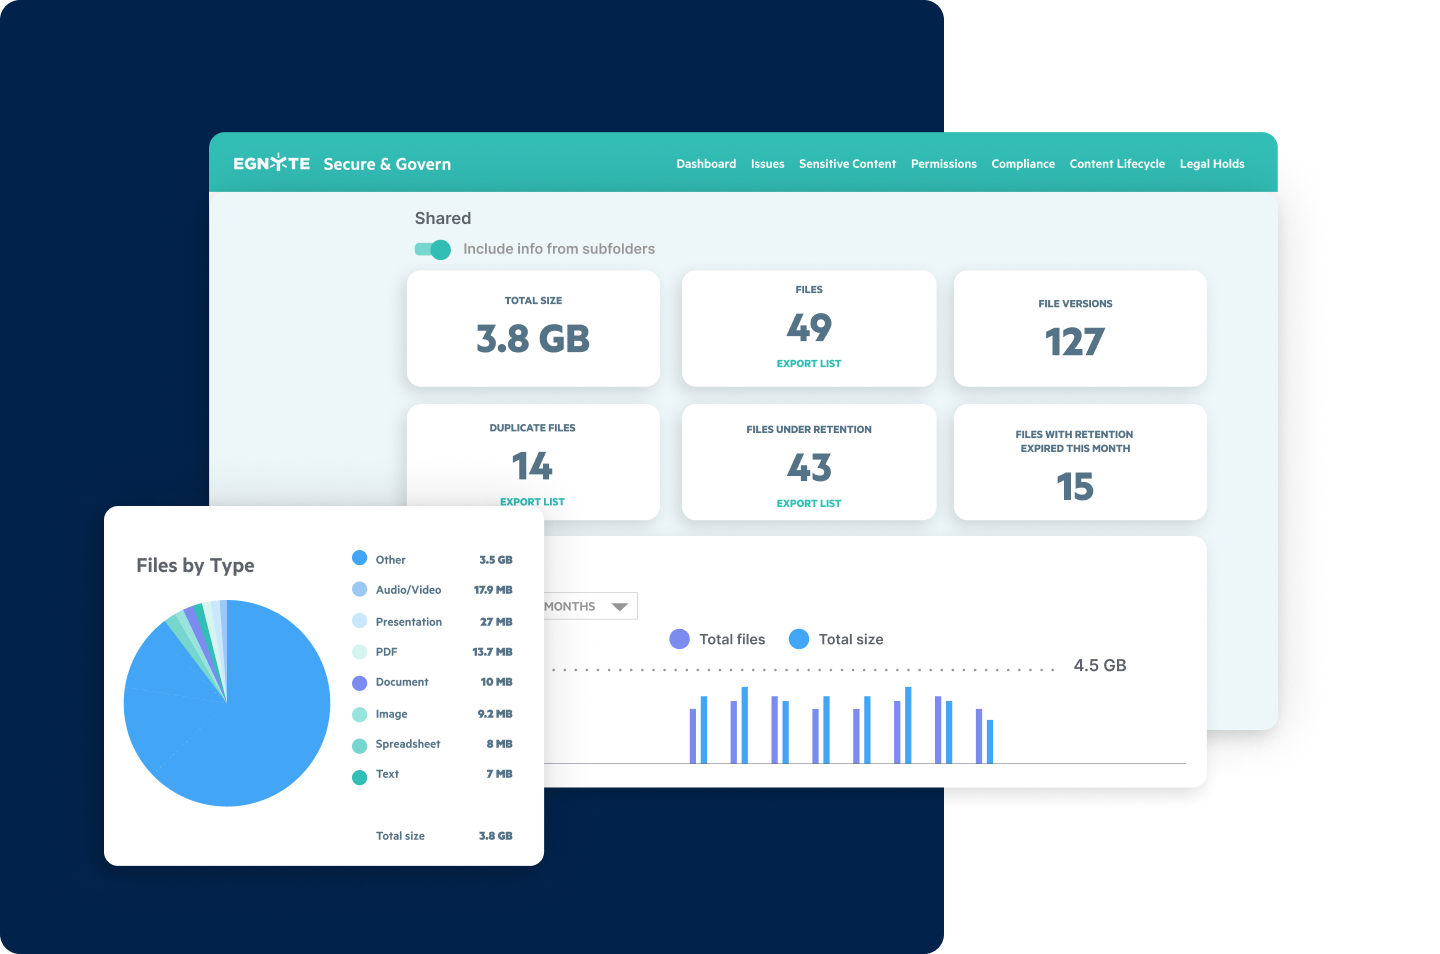Click the Document legend color dot
Screen dimensions: 1440x954
pos(359,682)
